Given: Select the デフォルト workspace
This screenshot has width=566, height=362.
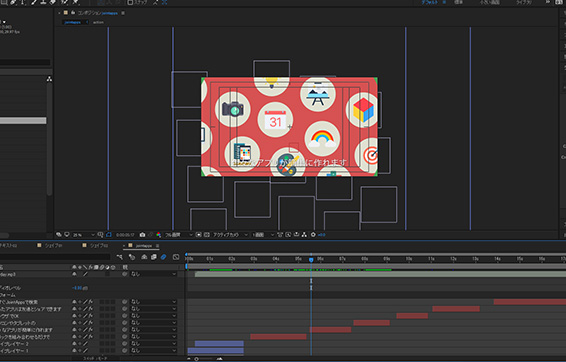Looking at the screenshot, I should [x=430, y=2].
